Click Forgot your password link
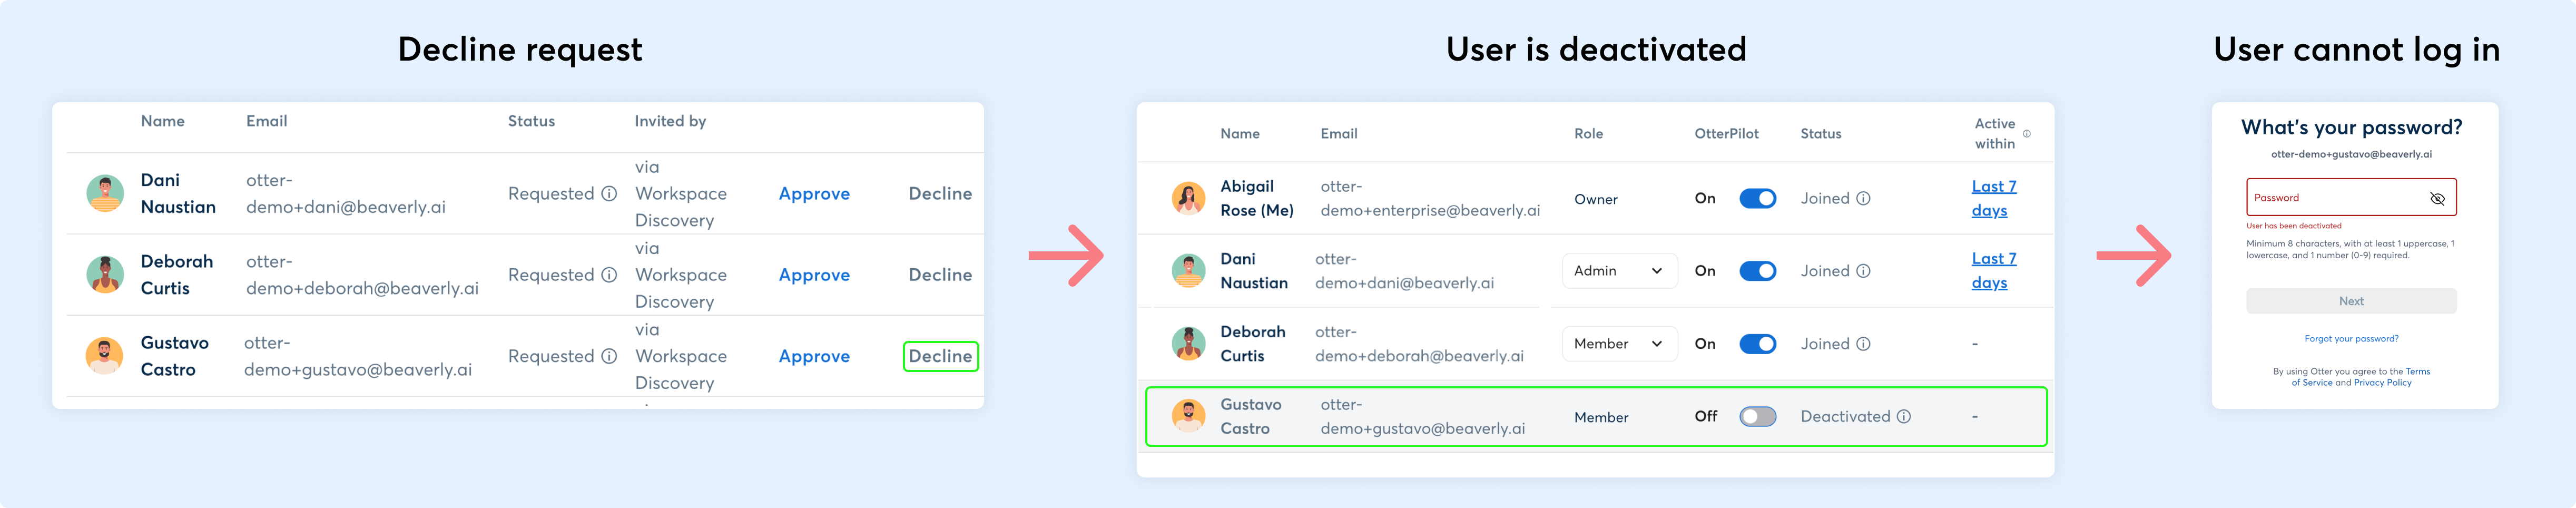Screen dimensions: 2576x508 [x=2351, y=339]
